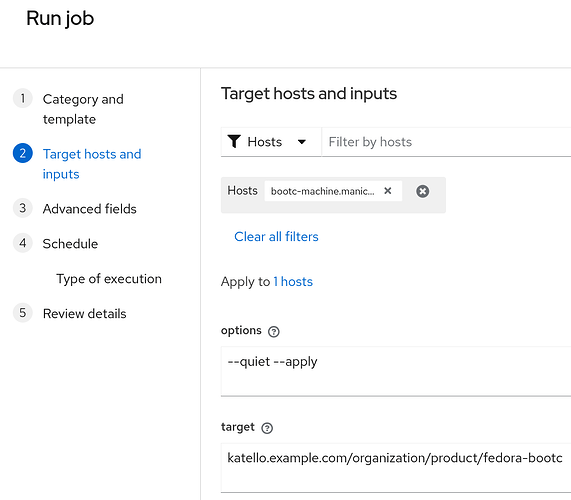Remove the bootc-machine host chip

(387, 190)
